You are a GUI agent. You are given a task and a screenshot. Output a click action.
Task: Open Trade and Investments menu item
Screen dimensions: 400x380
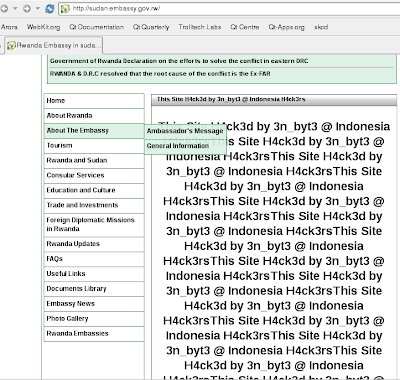click(94, 205)
